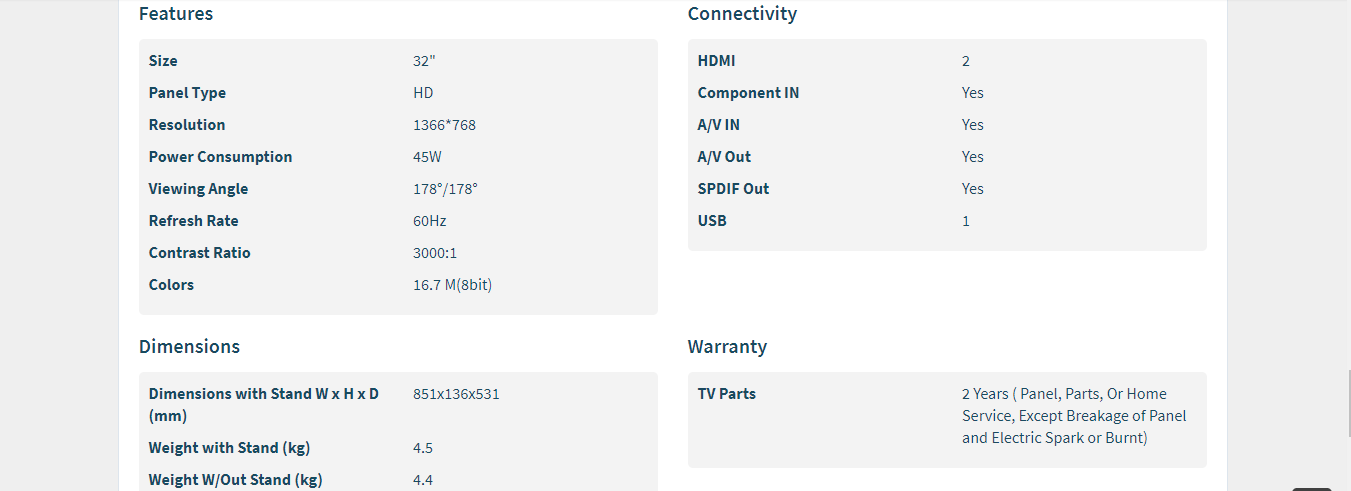This screenshot has width=1351, height=491.
Task: Select the HDMI label
Action: coord(716,61)
